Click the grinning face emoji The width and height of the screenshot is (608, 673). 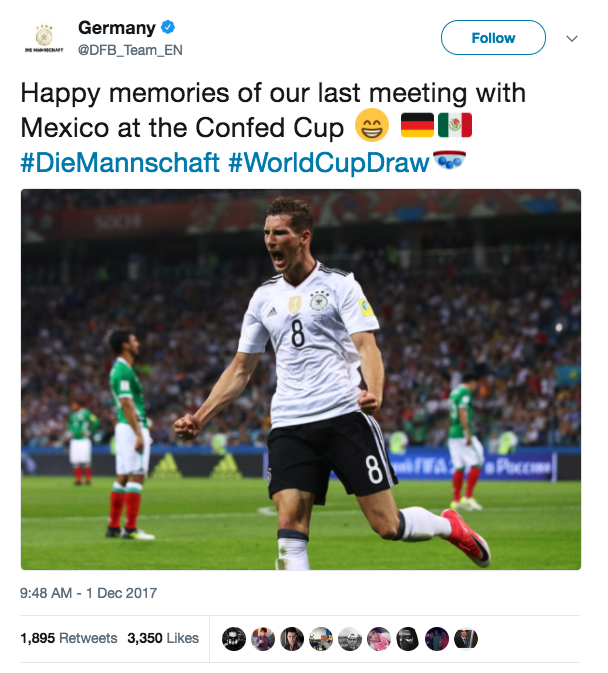coord(372,128)
